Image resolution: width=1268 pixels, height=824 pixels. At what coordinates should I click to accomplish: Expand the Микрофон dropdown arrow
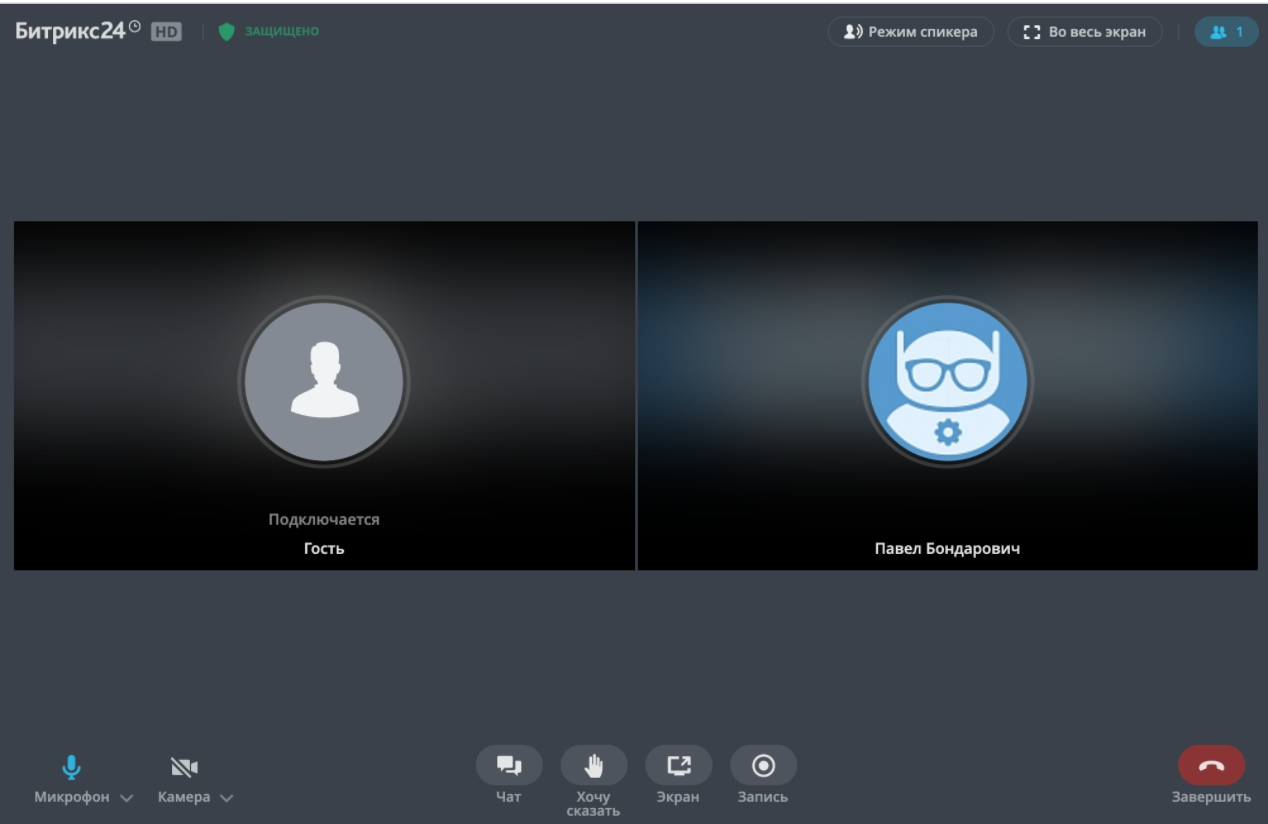coord(126,798)
